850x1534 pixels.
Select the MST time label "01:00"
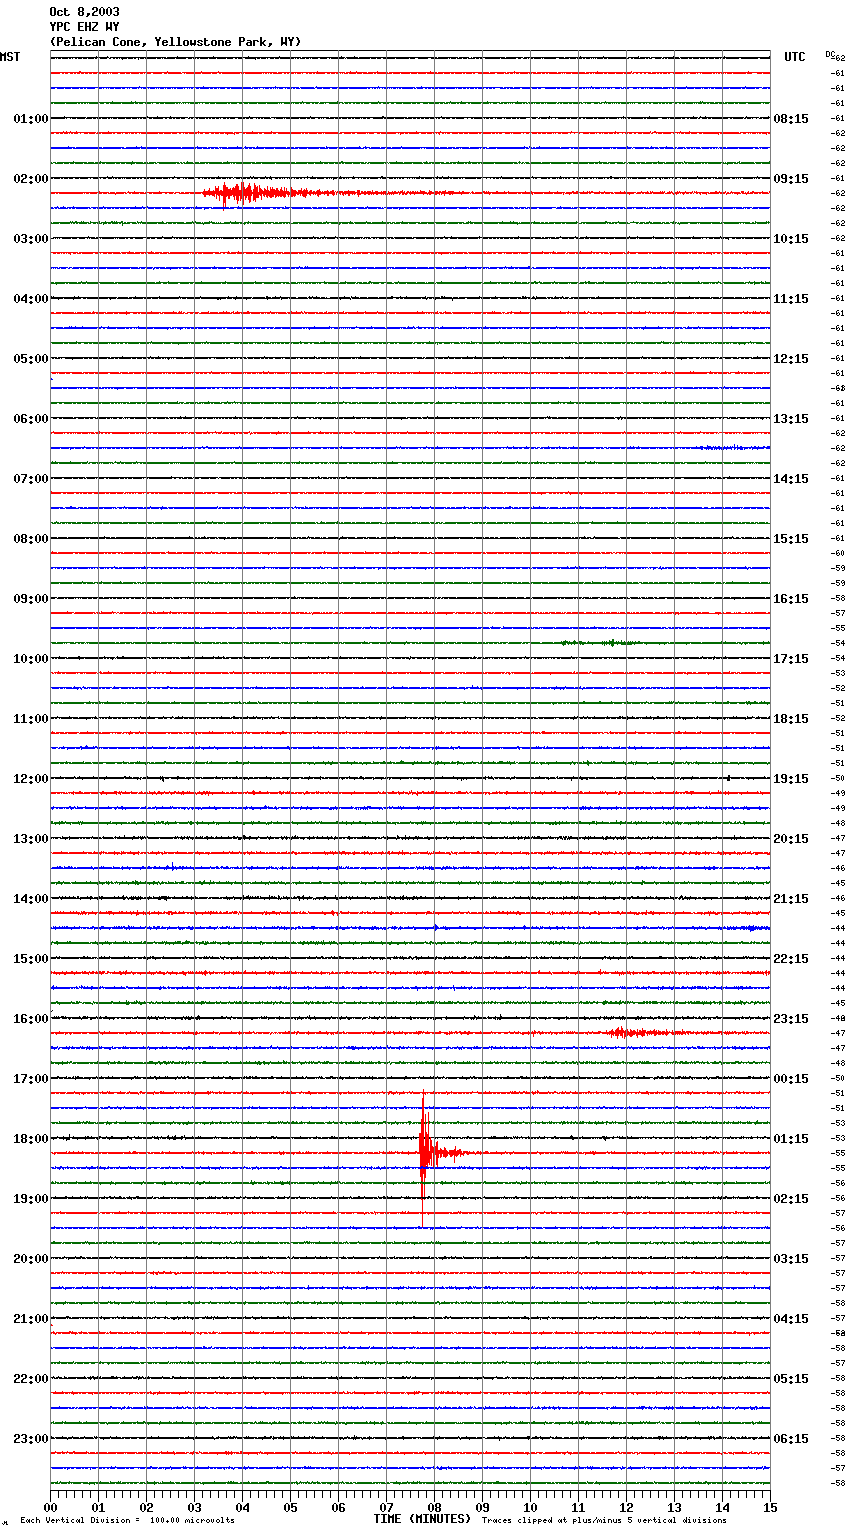[x=31, y=119]
